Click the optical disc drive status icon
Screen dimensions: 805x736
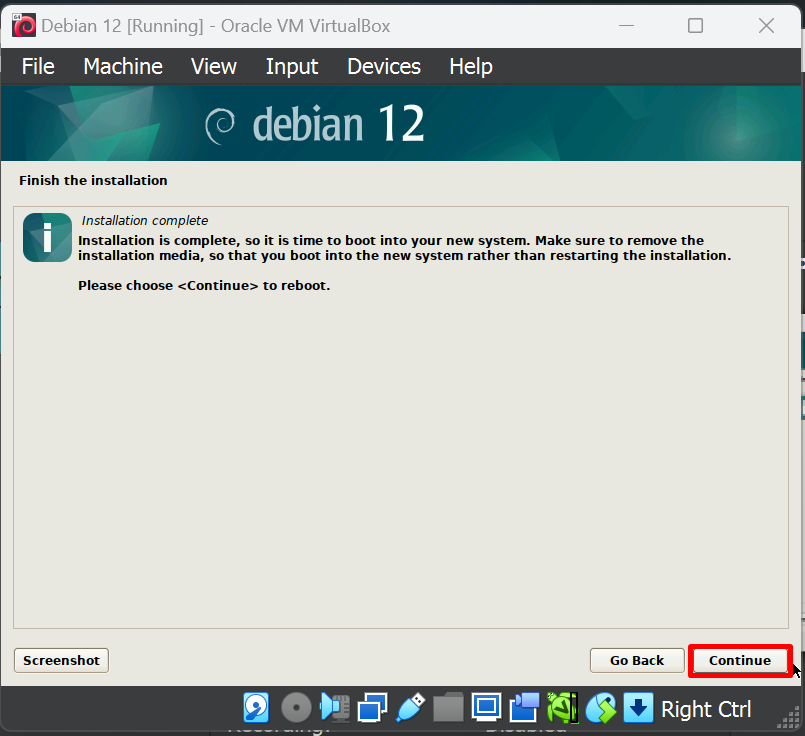(296, 708)
